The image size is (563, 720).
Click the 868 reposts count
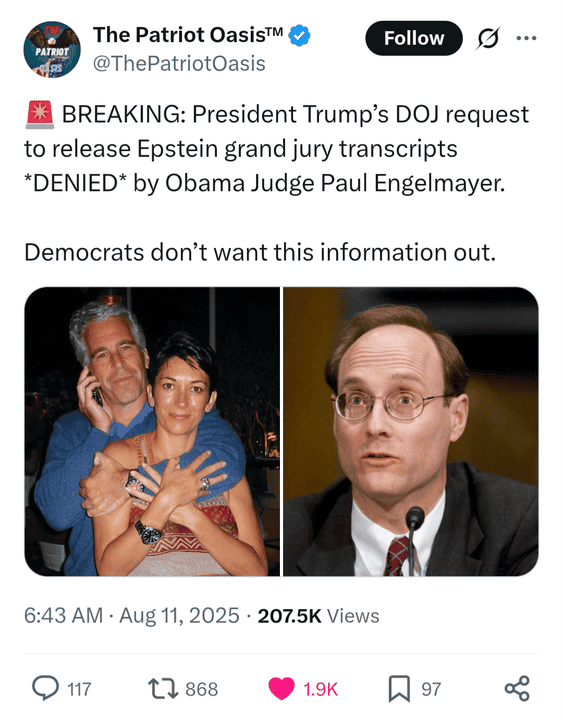click(x=202, y=689)
